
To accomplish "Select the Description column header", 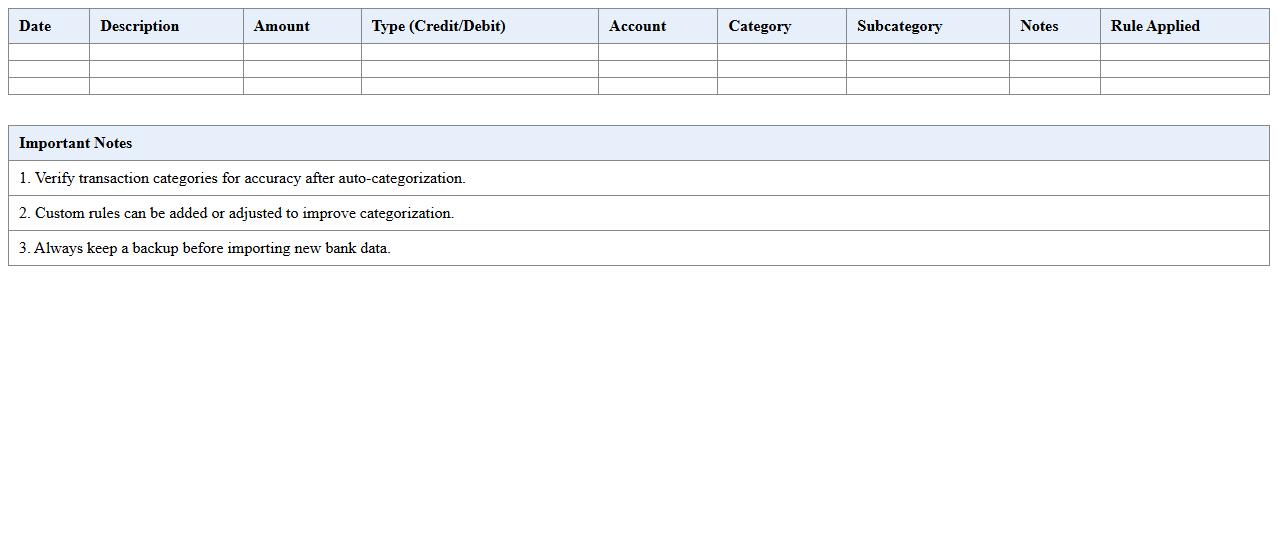I will (x=166, y=26).
